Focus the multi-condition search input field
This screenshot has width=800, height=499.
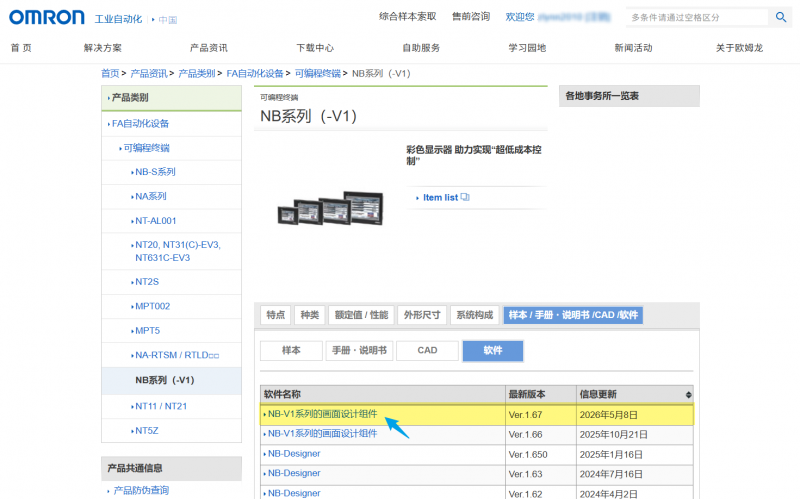click(697, 17)
